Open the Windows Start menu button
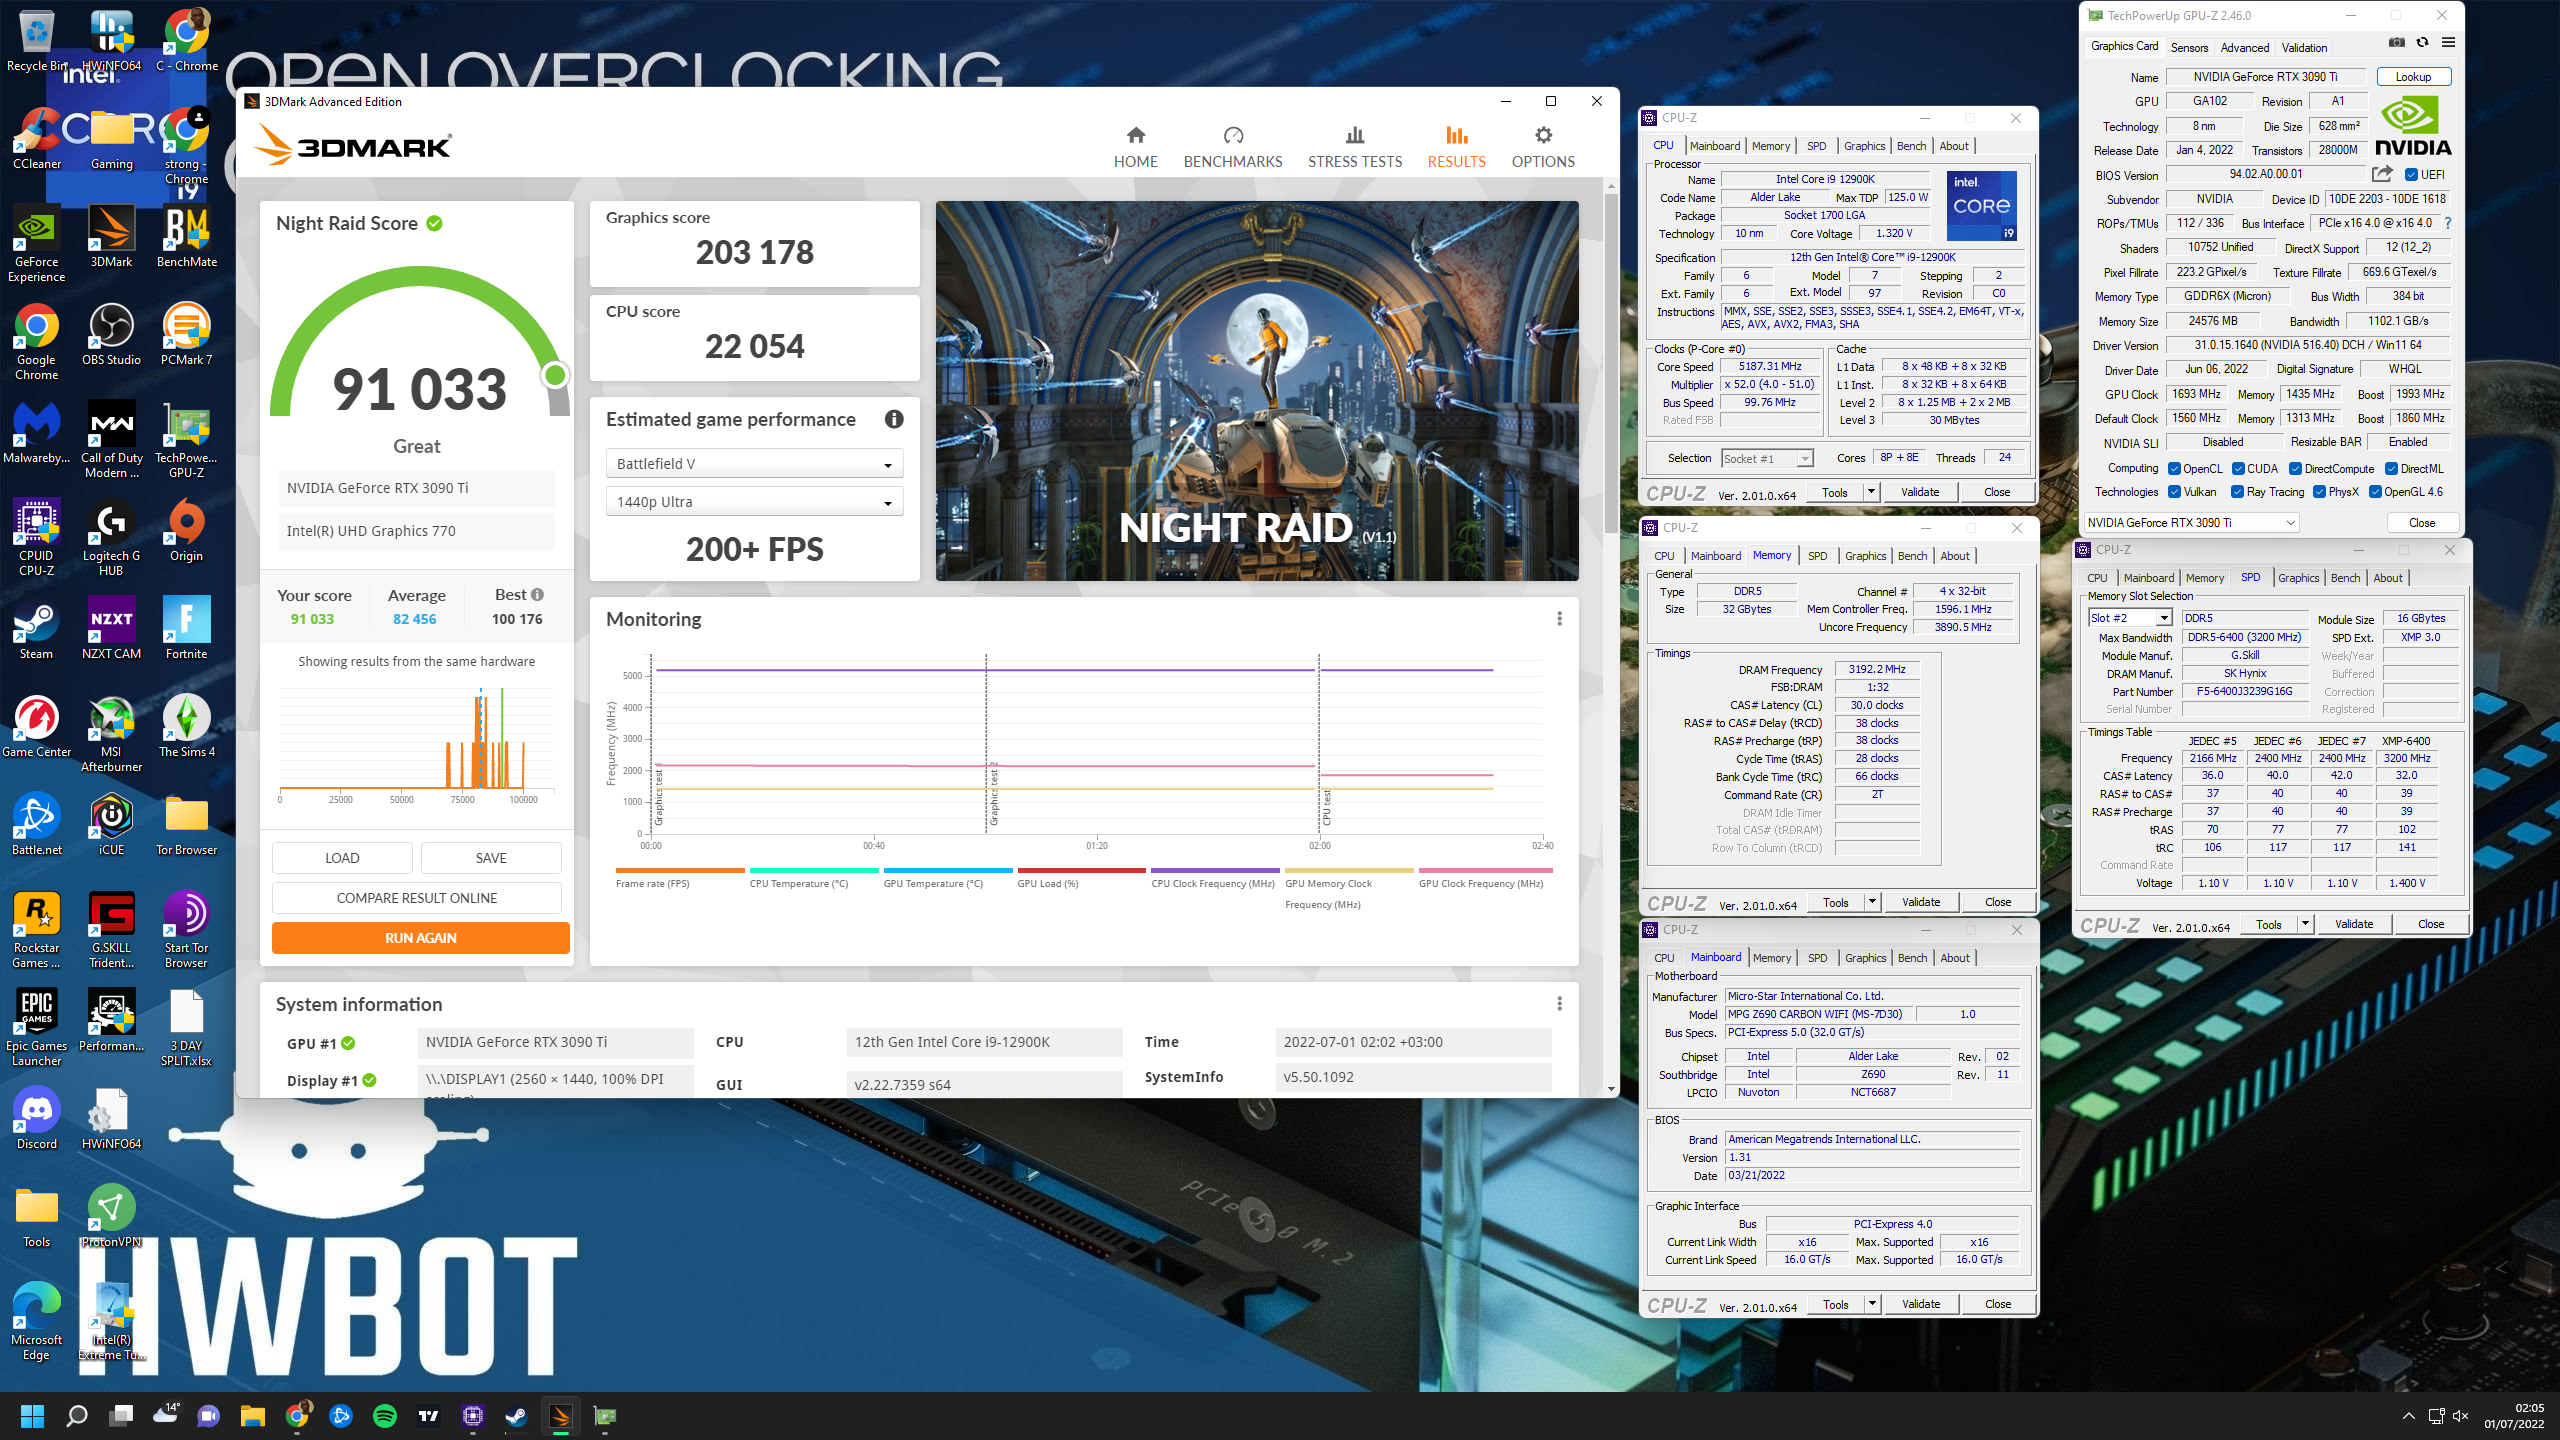 (32, 1416)
